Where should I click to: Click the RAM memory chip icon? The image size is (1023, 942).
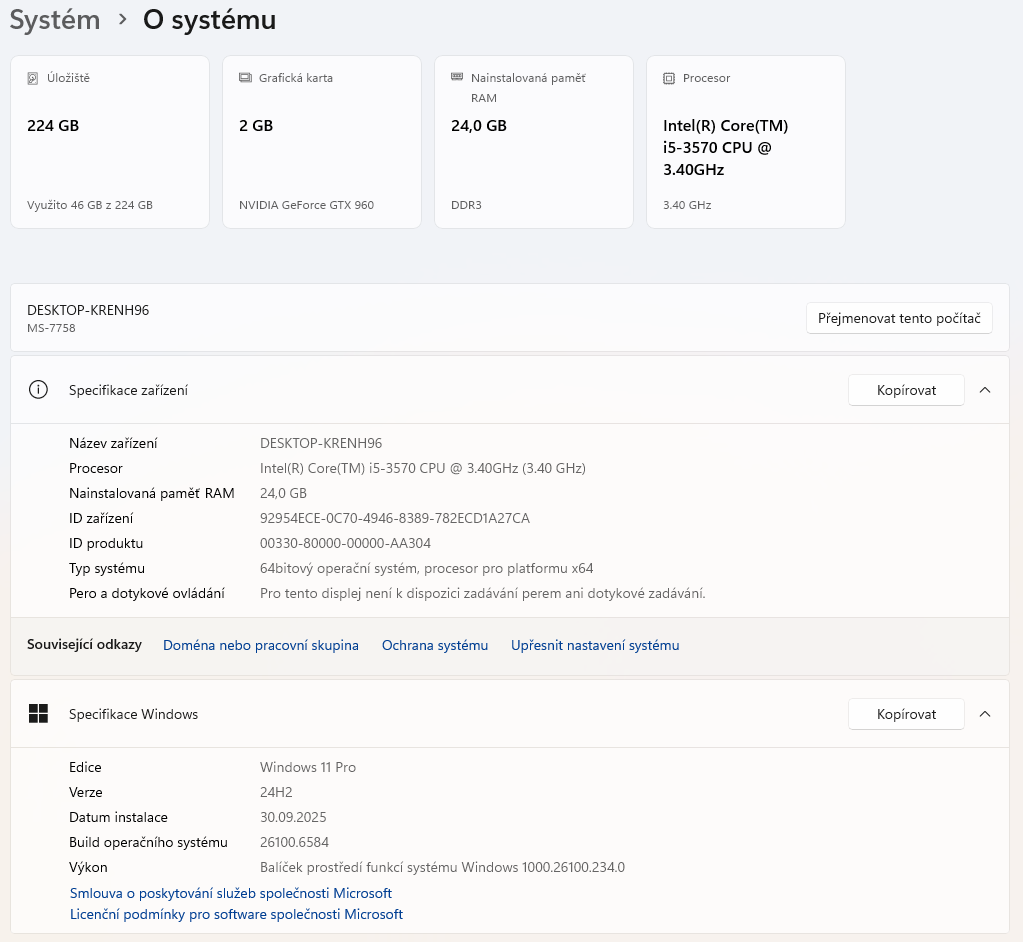pos(457,77)
